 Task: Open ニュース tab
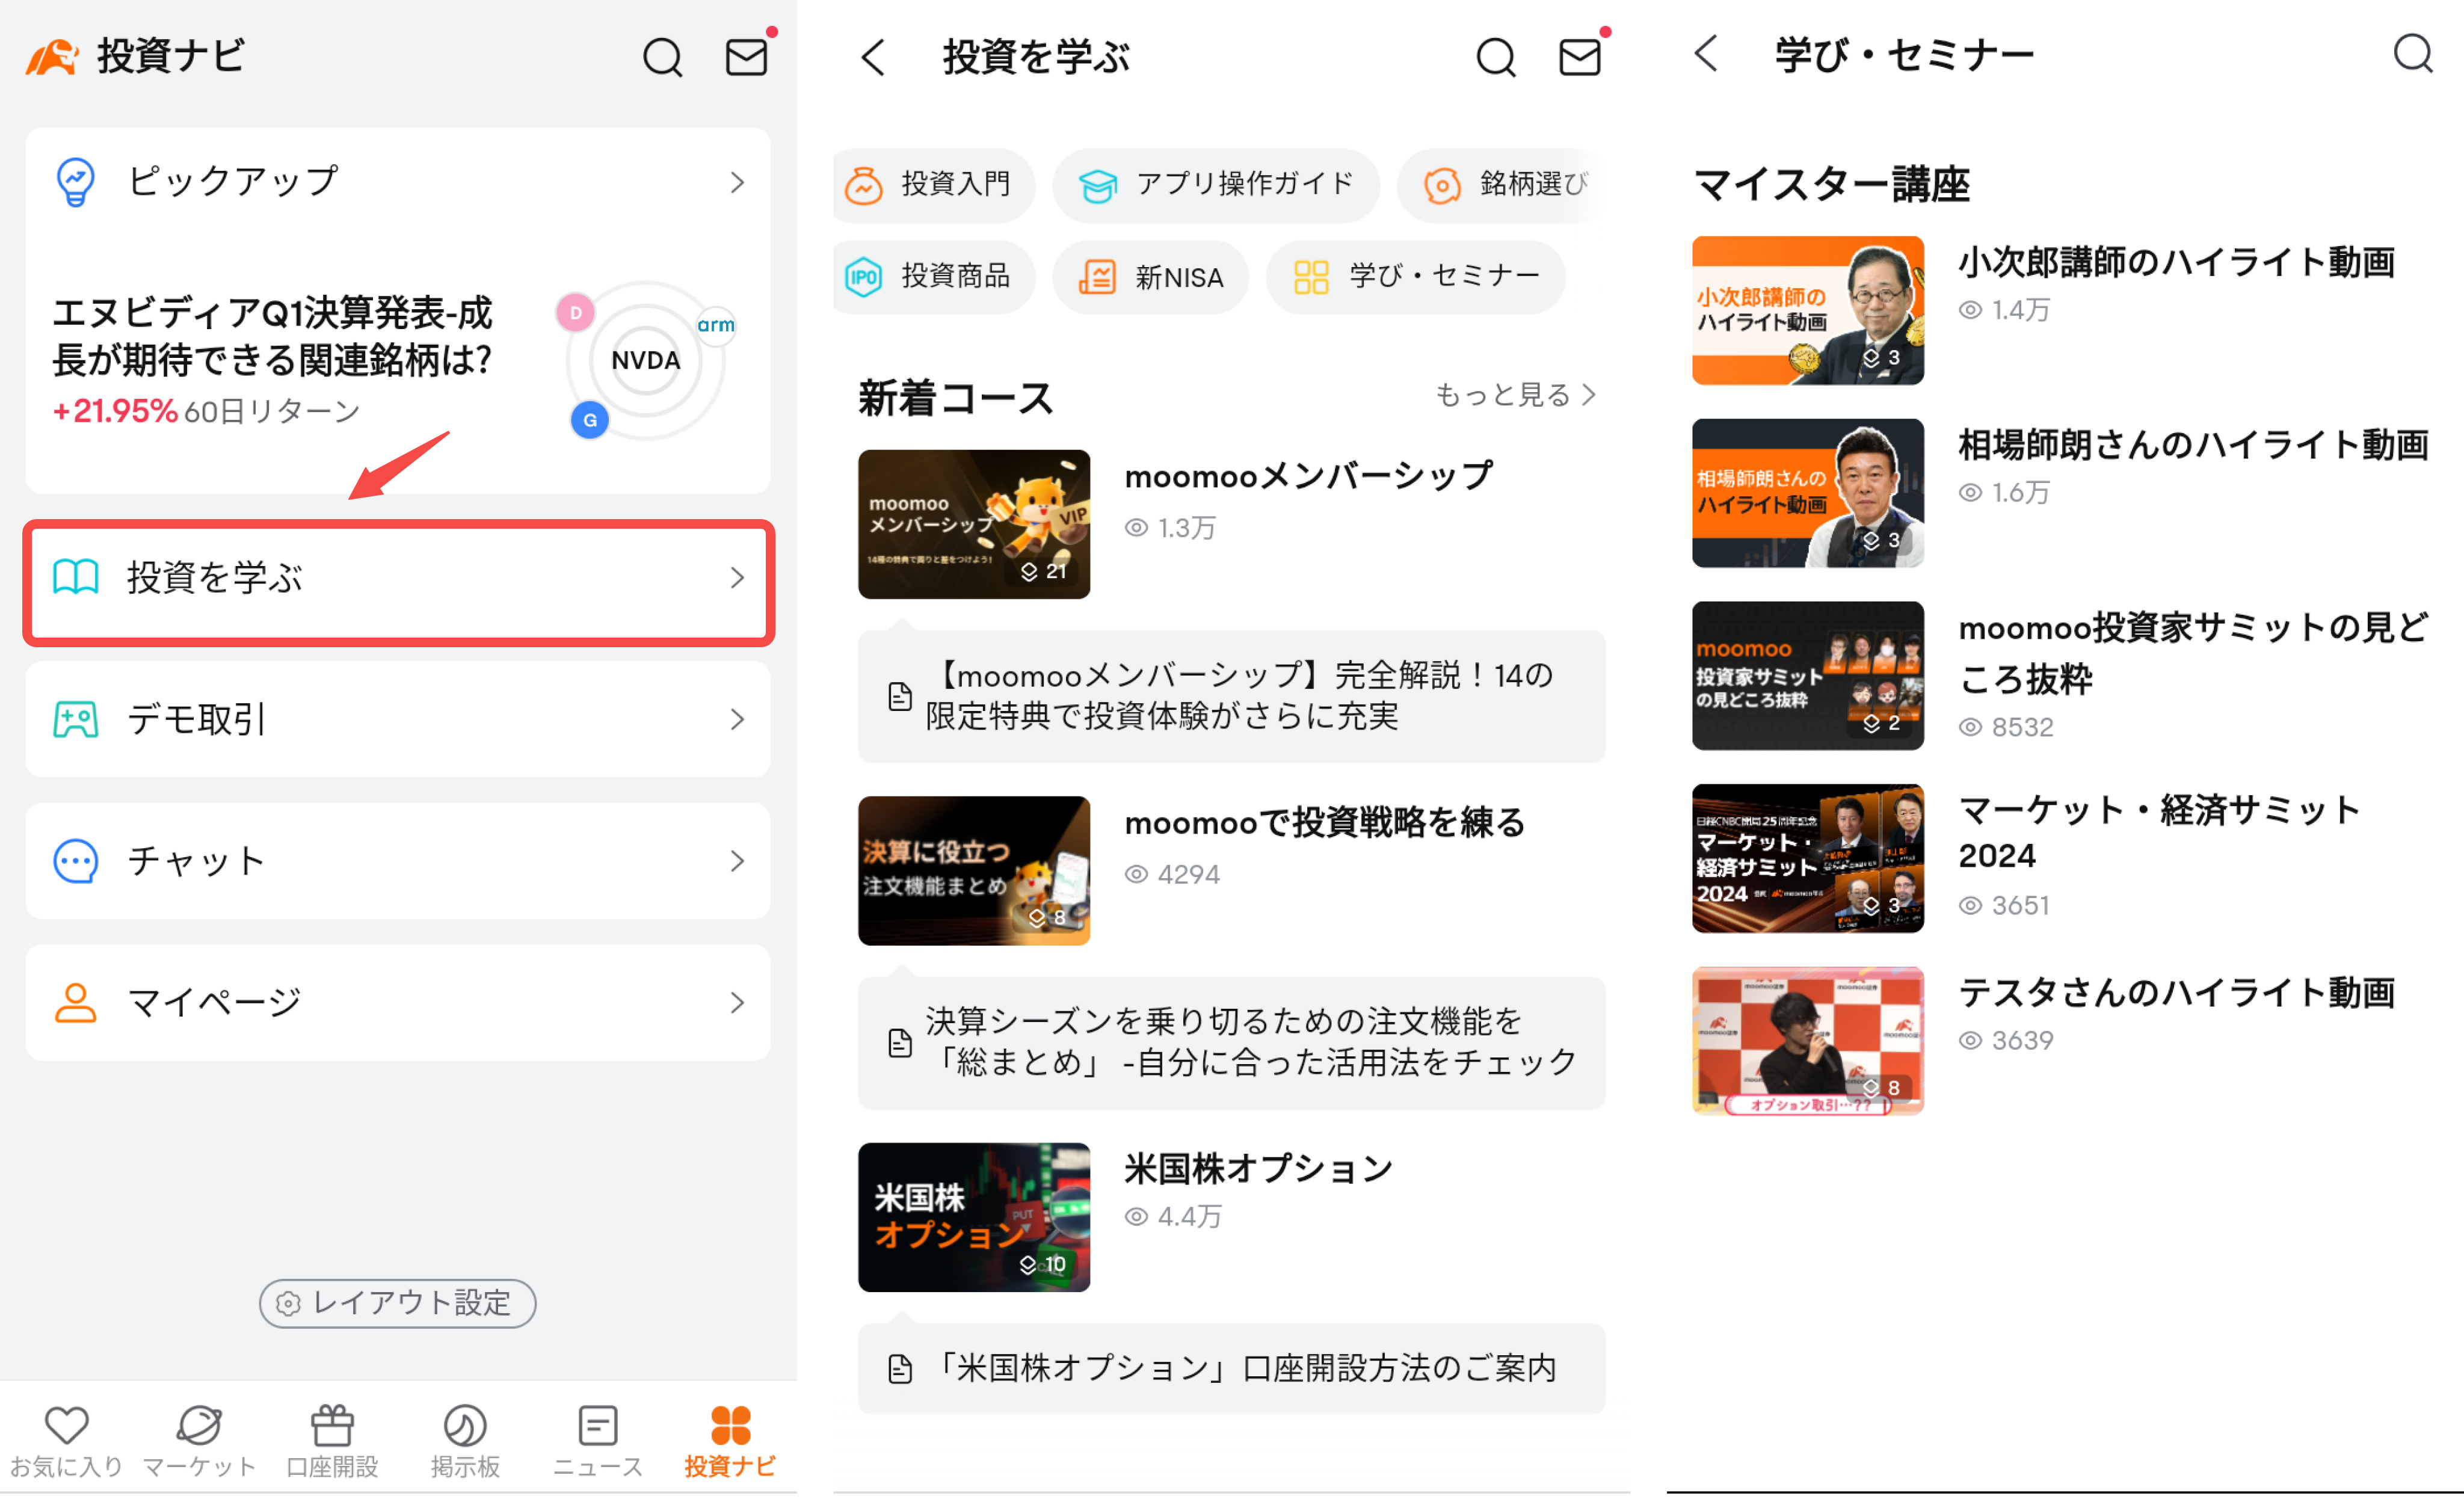[598, 1442]
